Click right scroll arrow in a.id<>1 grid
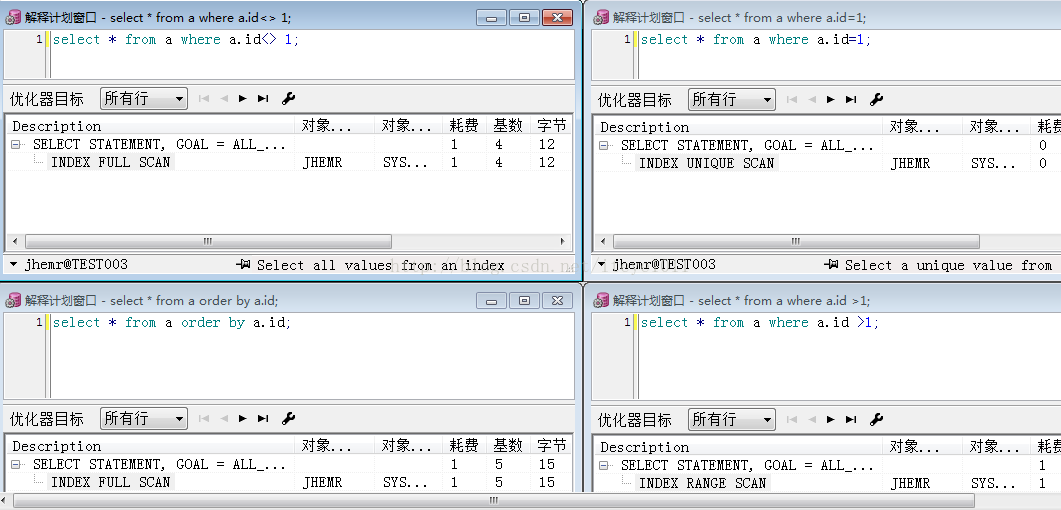1061x510 pixels. [563, 241]
